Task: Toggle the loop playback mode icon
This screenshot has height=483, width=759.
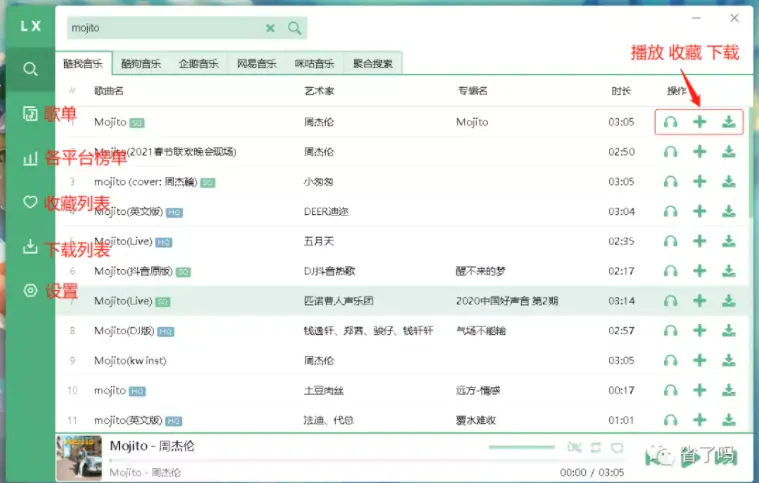Action: [x=596, y=447]
